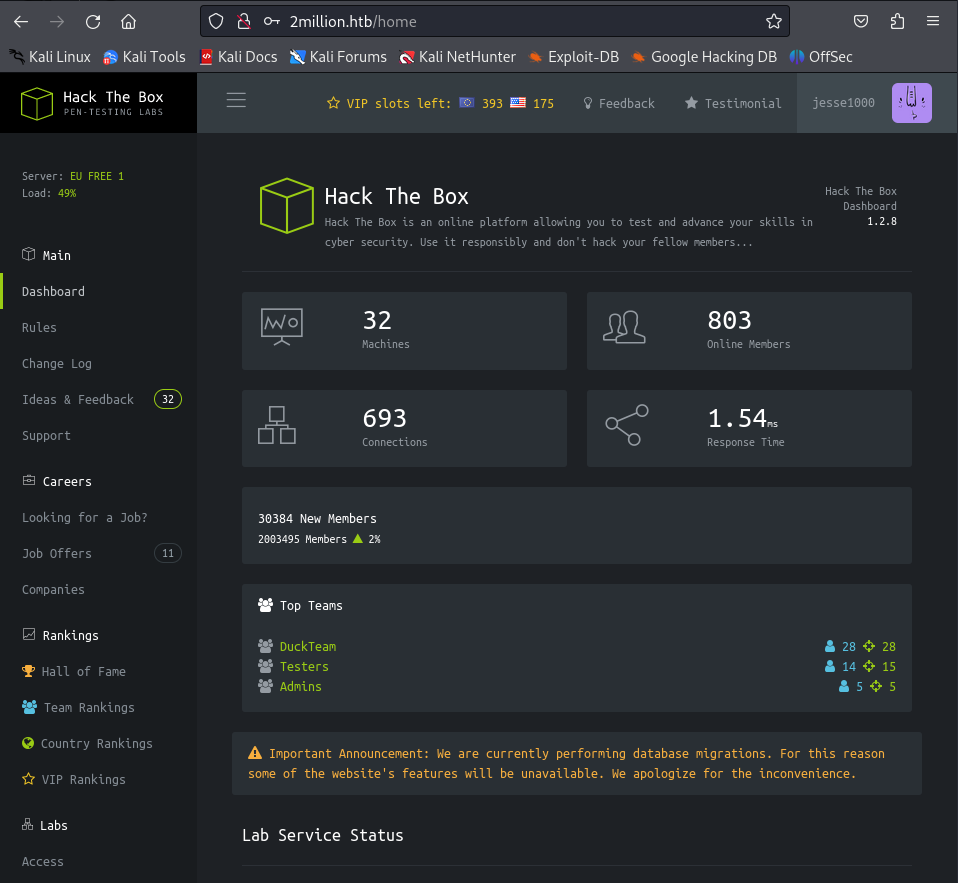
Task: Toggle bookmarking with the star icon
Action: coord(774,21)
